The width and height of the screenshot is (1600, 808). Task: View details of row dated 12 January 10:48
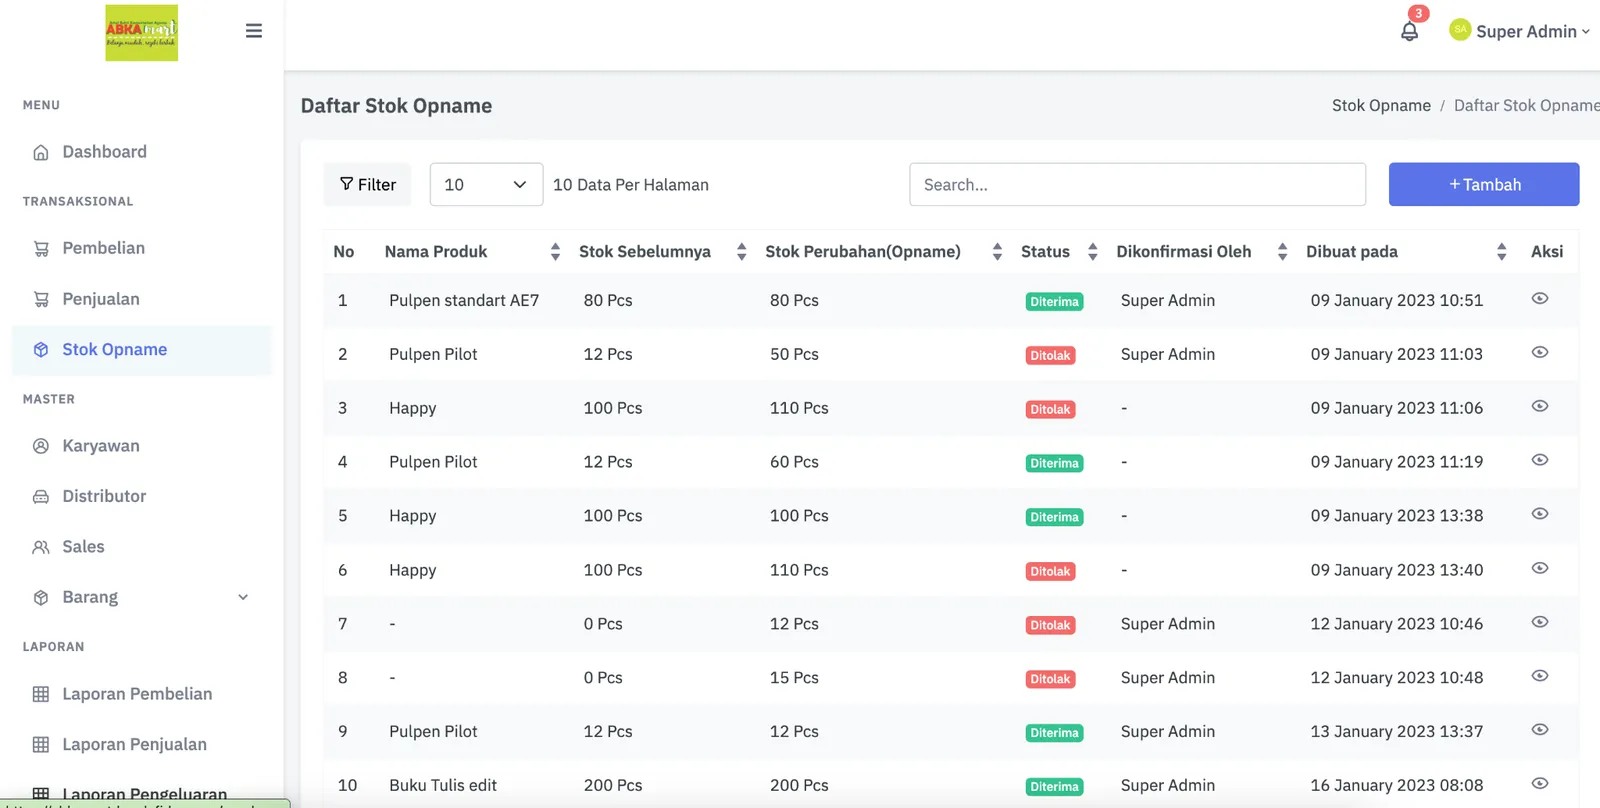coord(1540,677)
